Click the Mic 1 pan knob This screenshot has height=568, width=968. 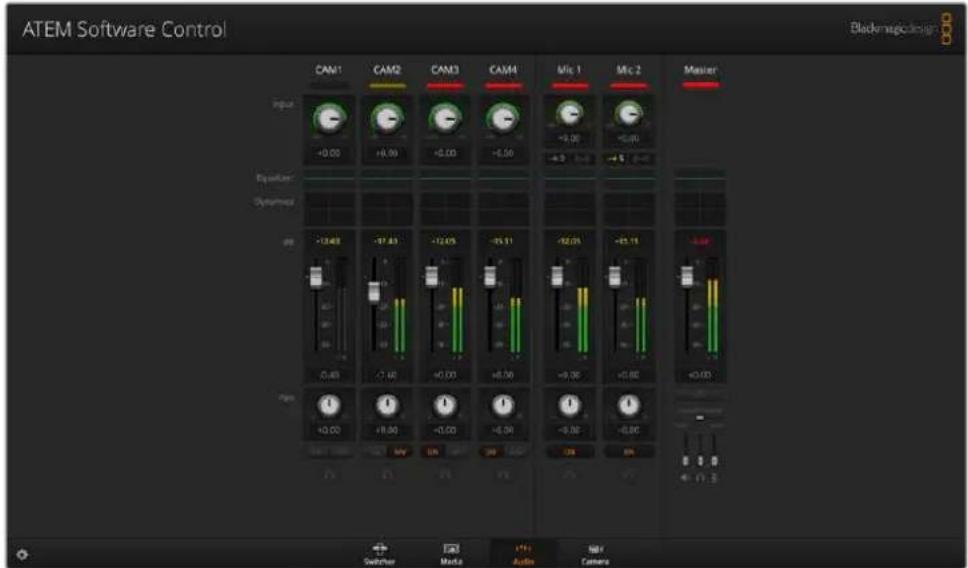(x=570, y=406)
